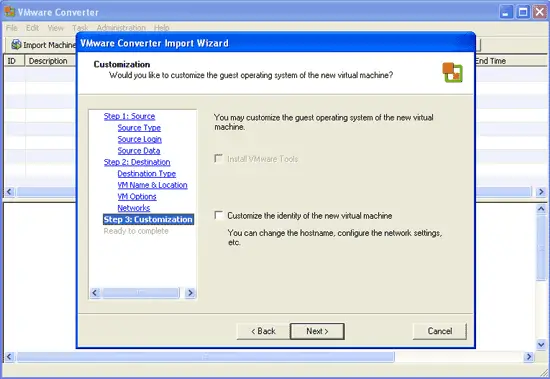Click task list left scroll arrow
The width and height of the screenshot is (550, 379).
click(x=9, y=192)
